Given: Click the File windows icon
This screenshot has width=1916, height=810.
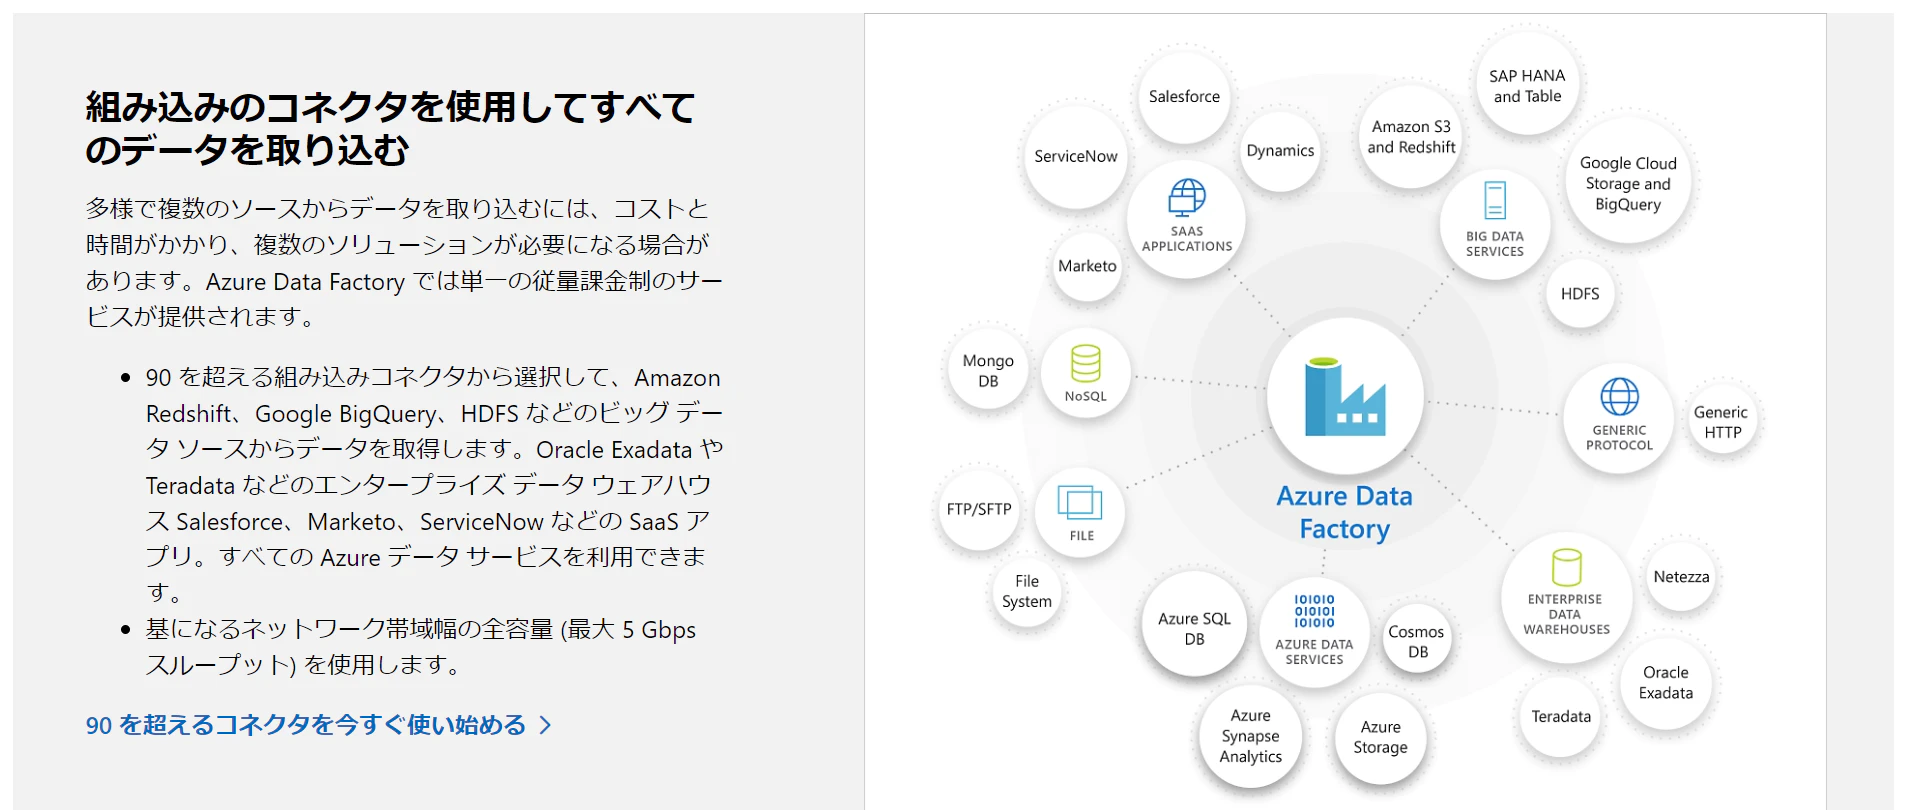Looking at the screenshot, I should click(1080, 503).
